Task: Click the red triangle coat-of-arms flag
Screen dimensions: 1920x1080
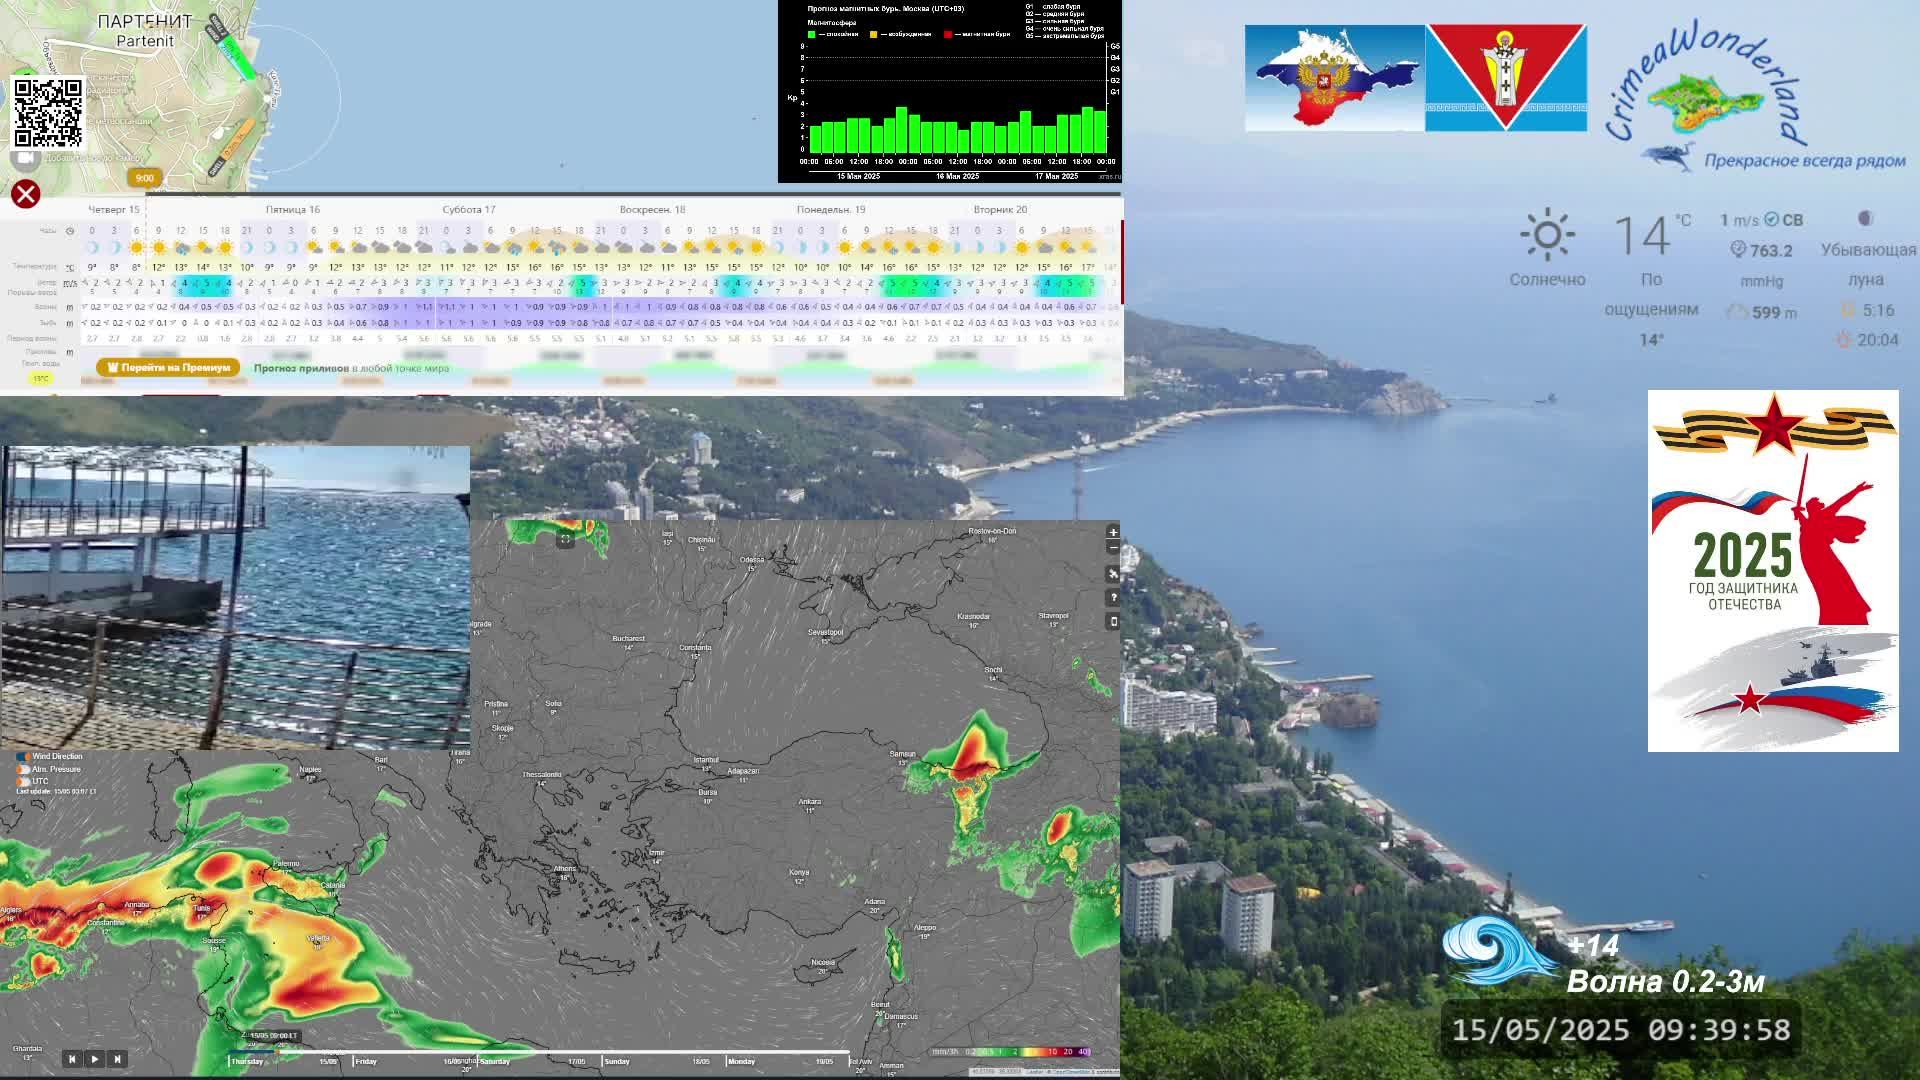Action: pos(1506,78)
